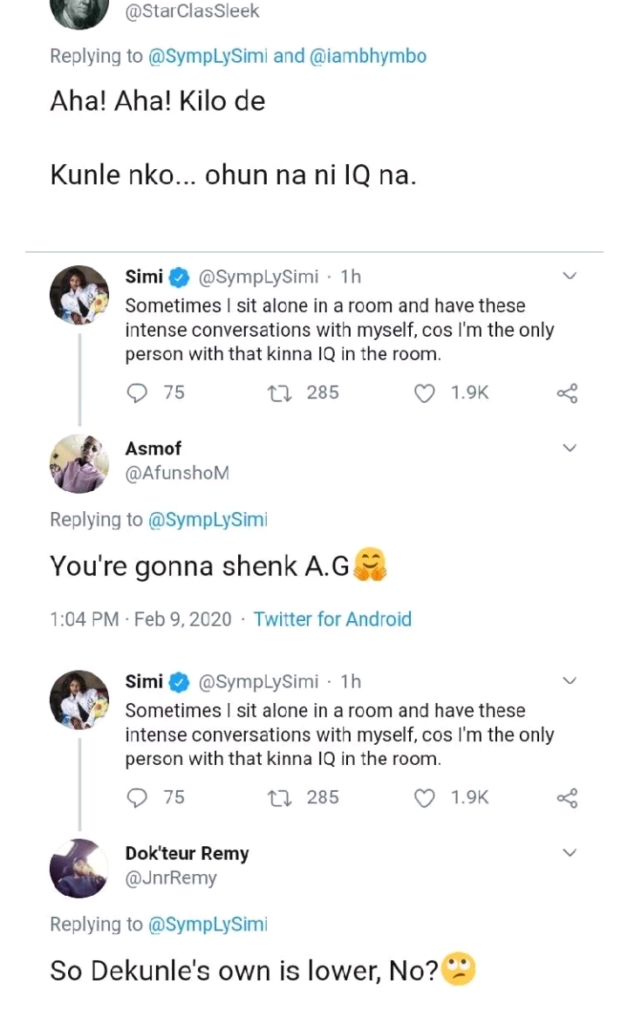Image resolution: width=628 pixels, height=1024 pixels.
Task: Retweet Simi's tweet shown above Asmof's reply
Action: tap(281, 393)
